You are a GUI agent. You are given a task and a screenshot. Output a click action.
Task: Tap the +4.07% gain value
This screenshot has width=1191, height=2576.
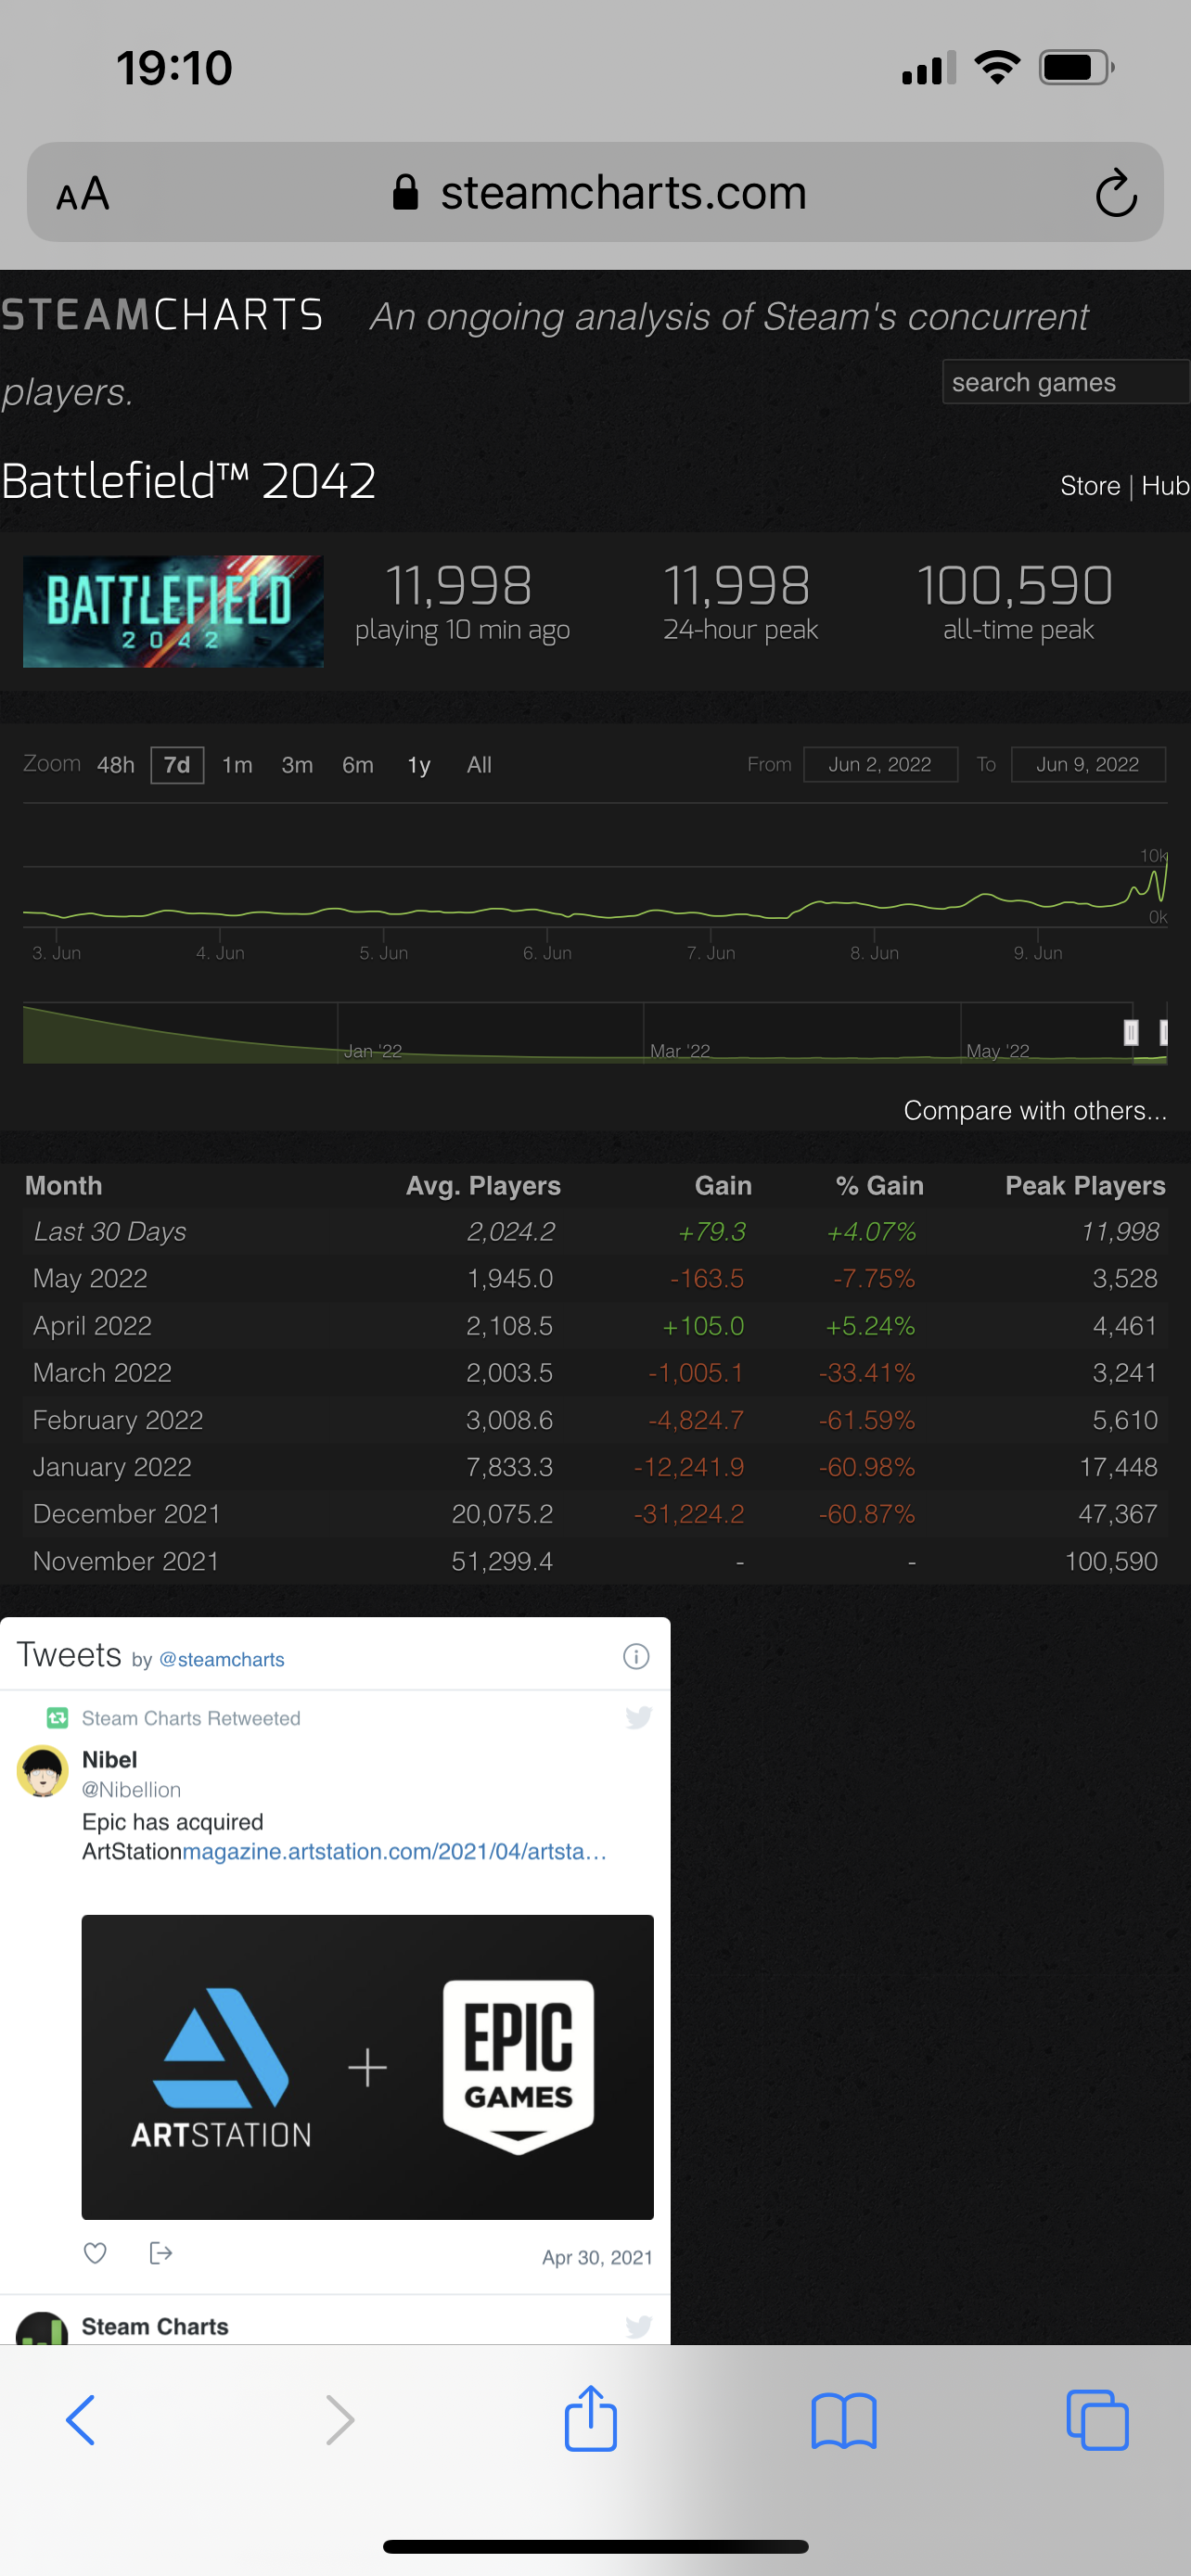pyautogui.click(x=871, y=1232)
